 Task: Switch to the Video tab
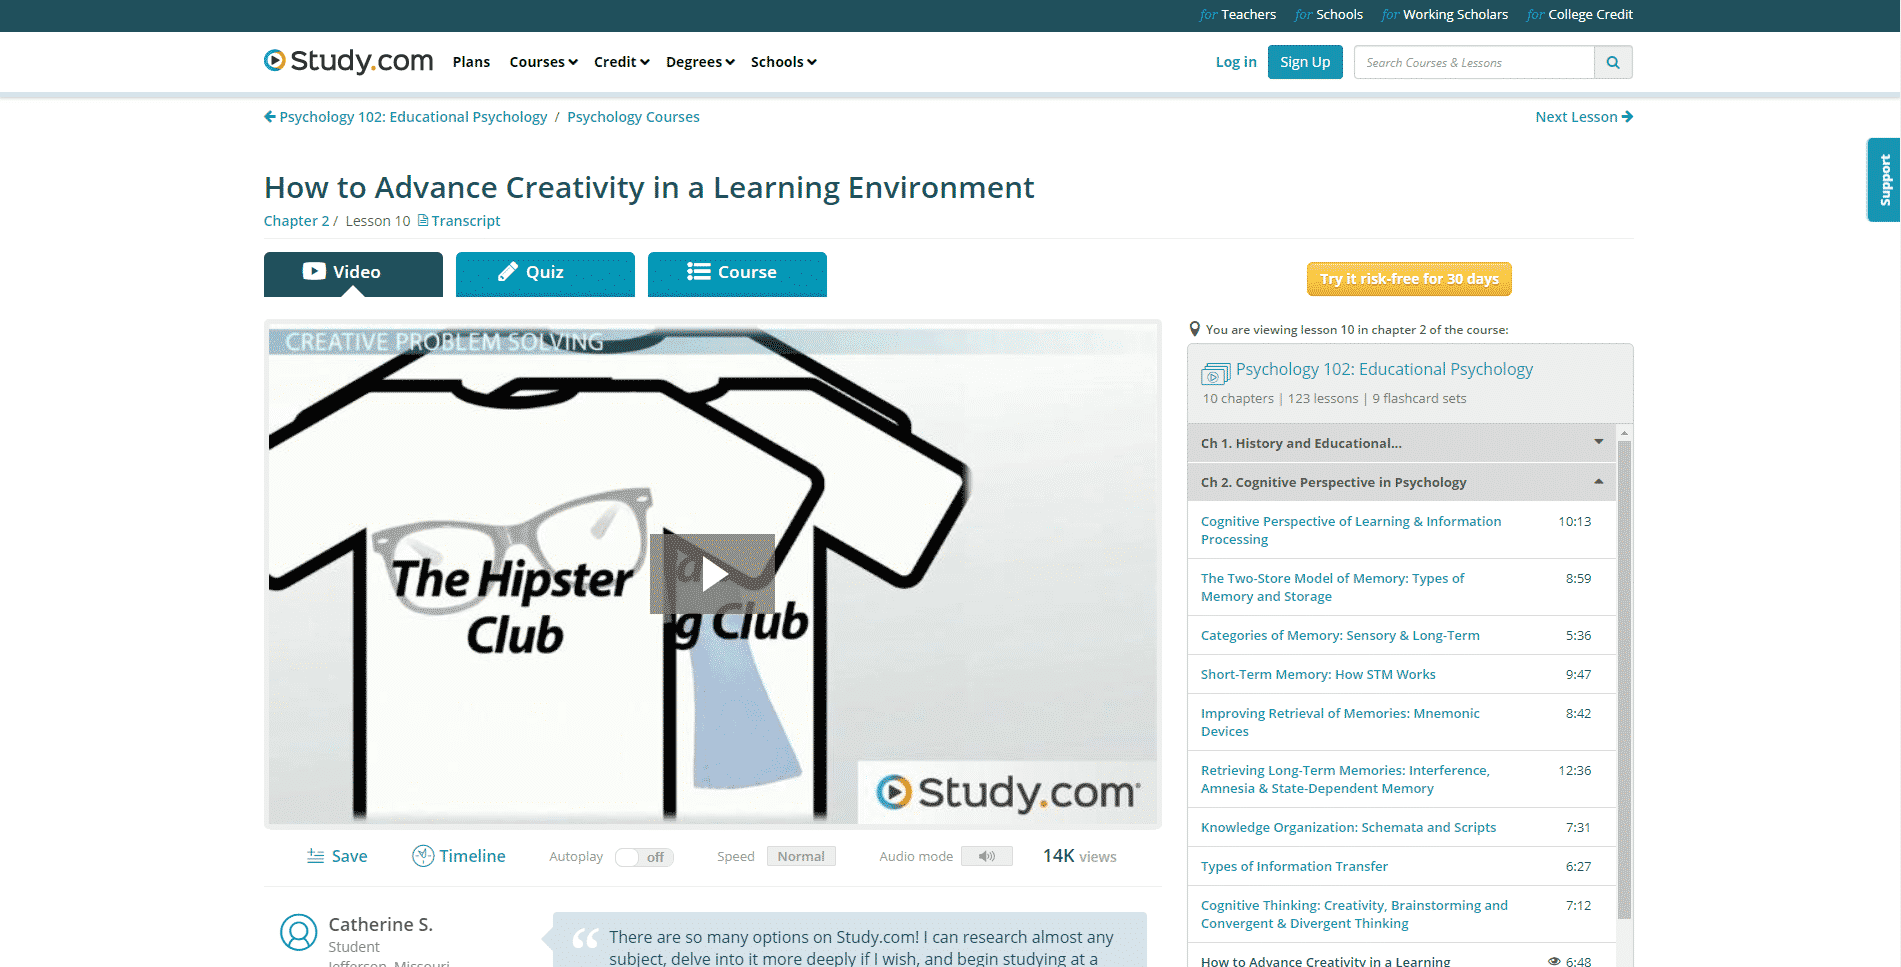[x=353, y=273]
